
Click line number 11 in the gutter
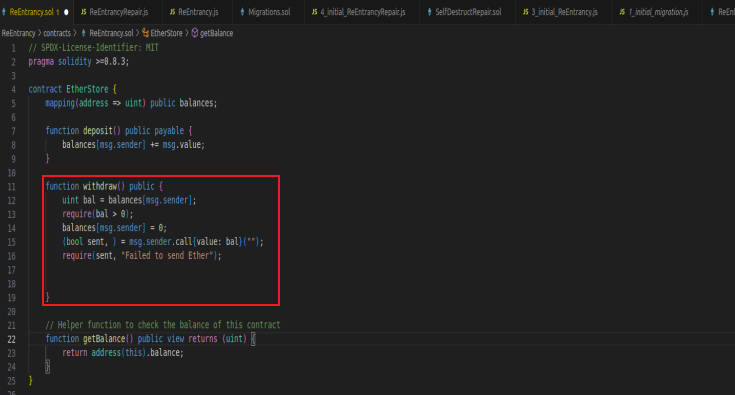[x=12, y=186]
